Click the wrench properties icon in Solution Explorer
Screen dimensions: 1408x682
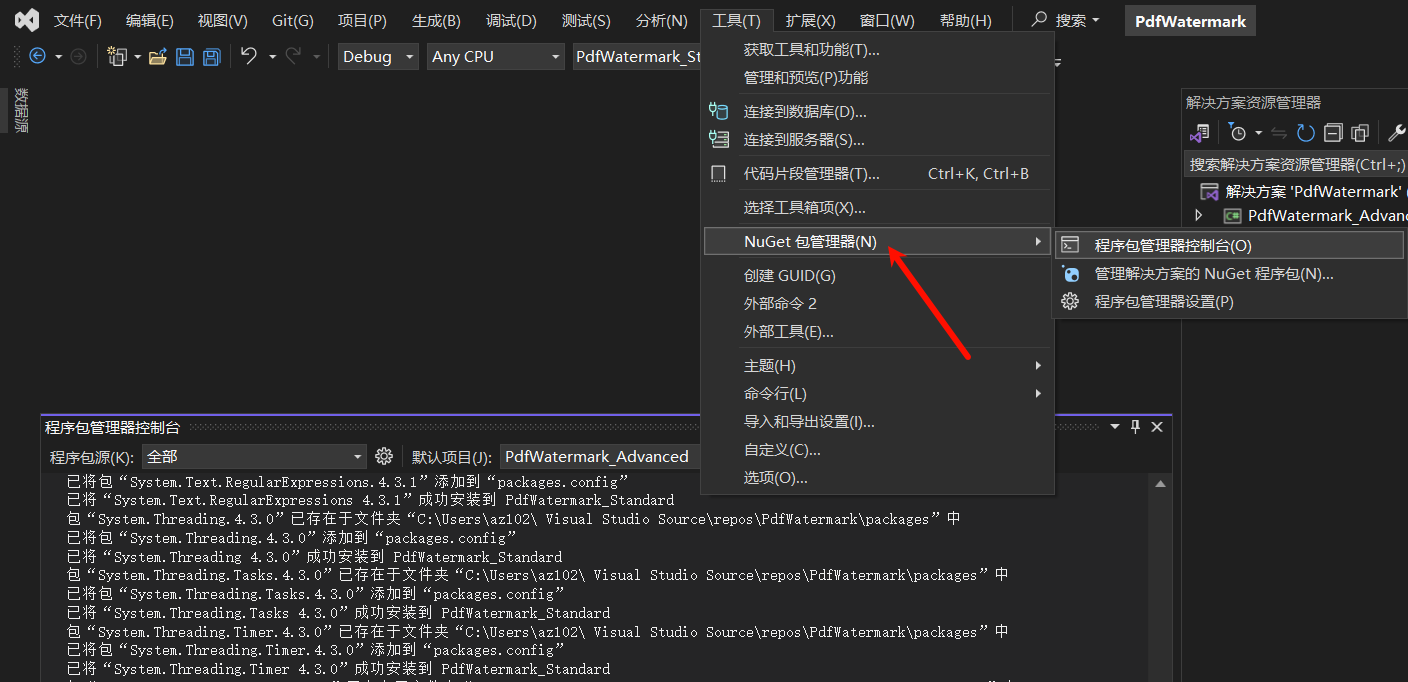click(1397, 133)
